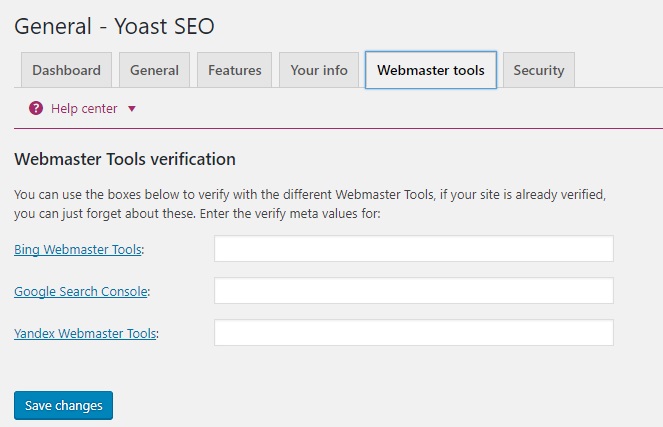Switch to the Dashboard tab
Image resolution: width=663 pixels, height=427 pixels.
coord(66,70)
